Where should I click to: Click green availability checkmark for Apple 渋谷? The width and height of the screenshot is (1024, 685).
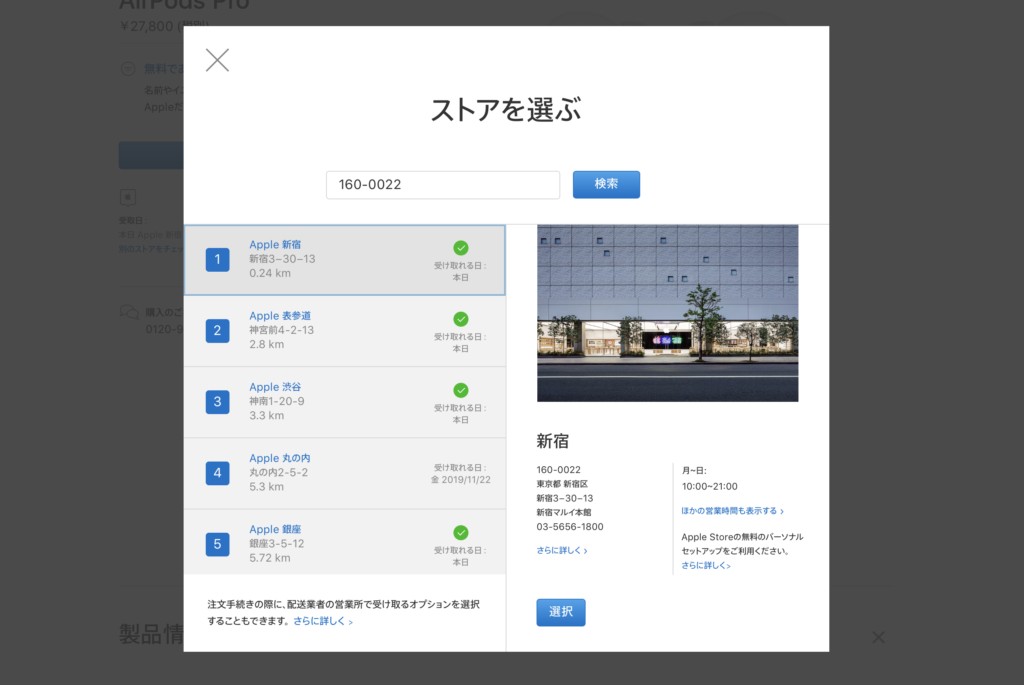point(460,390)
